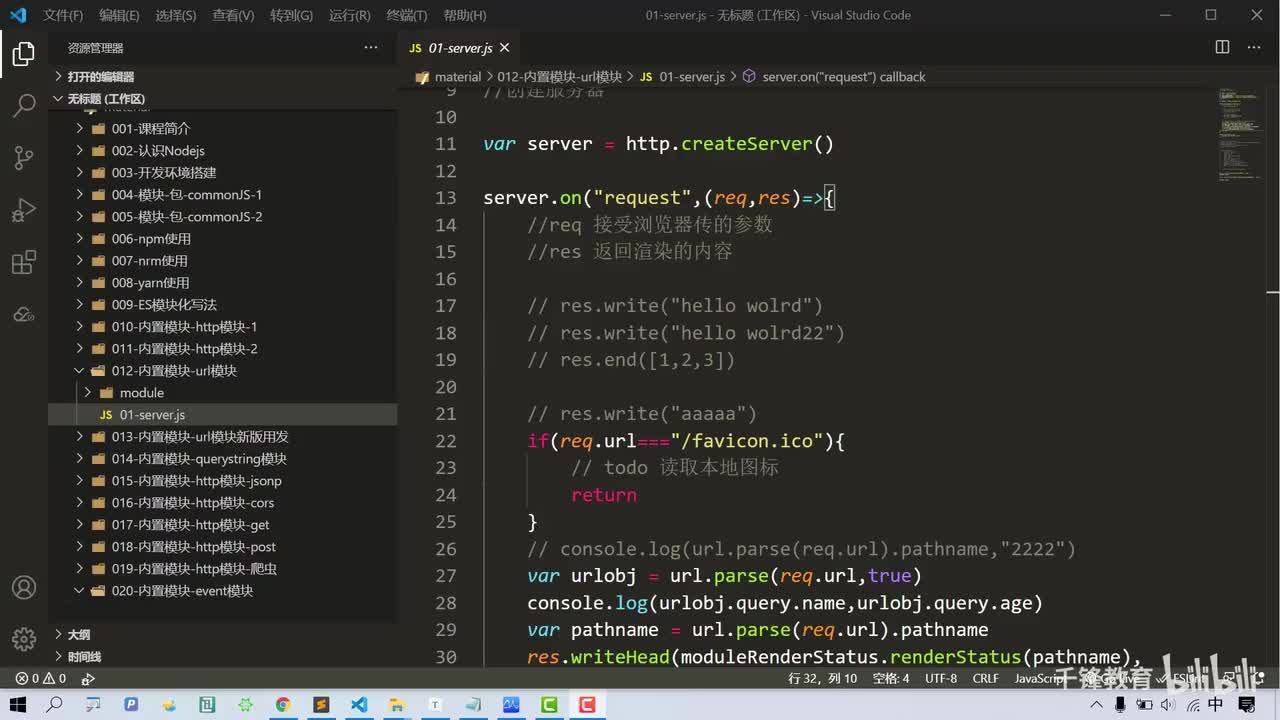Viewport: 1280px width, 720px height.
Task: Toggle the IME 中 input mode in tray
Action: [x=1215, y=705]
